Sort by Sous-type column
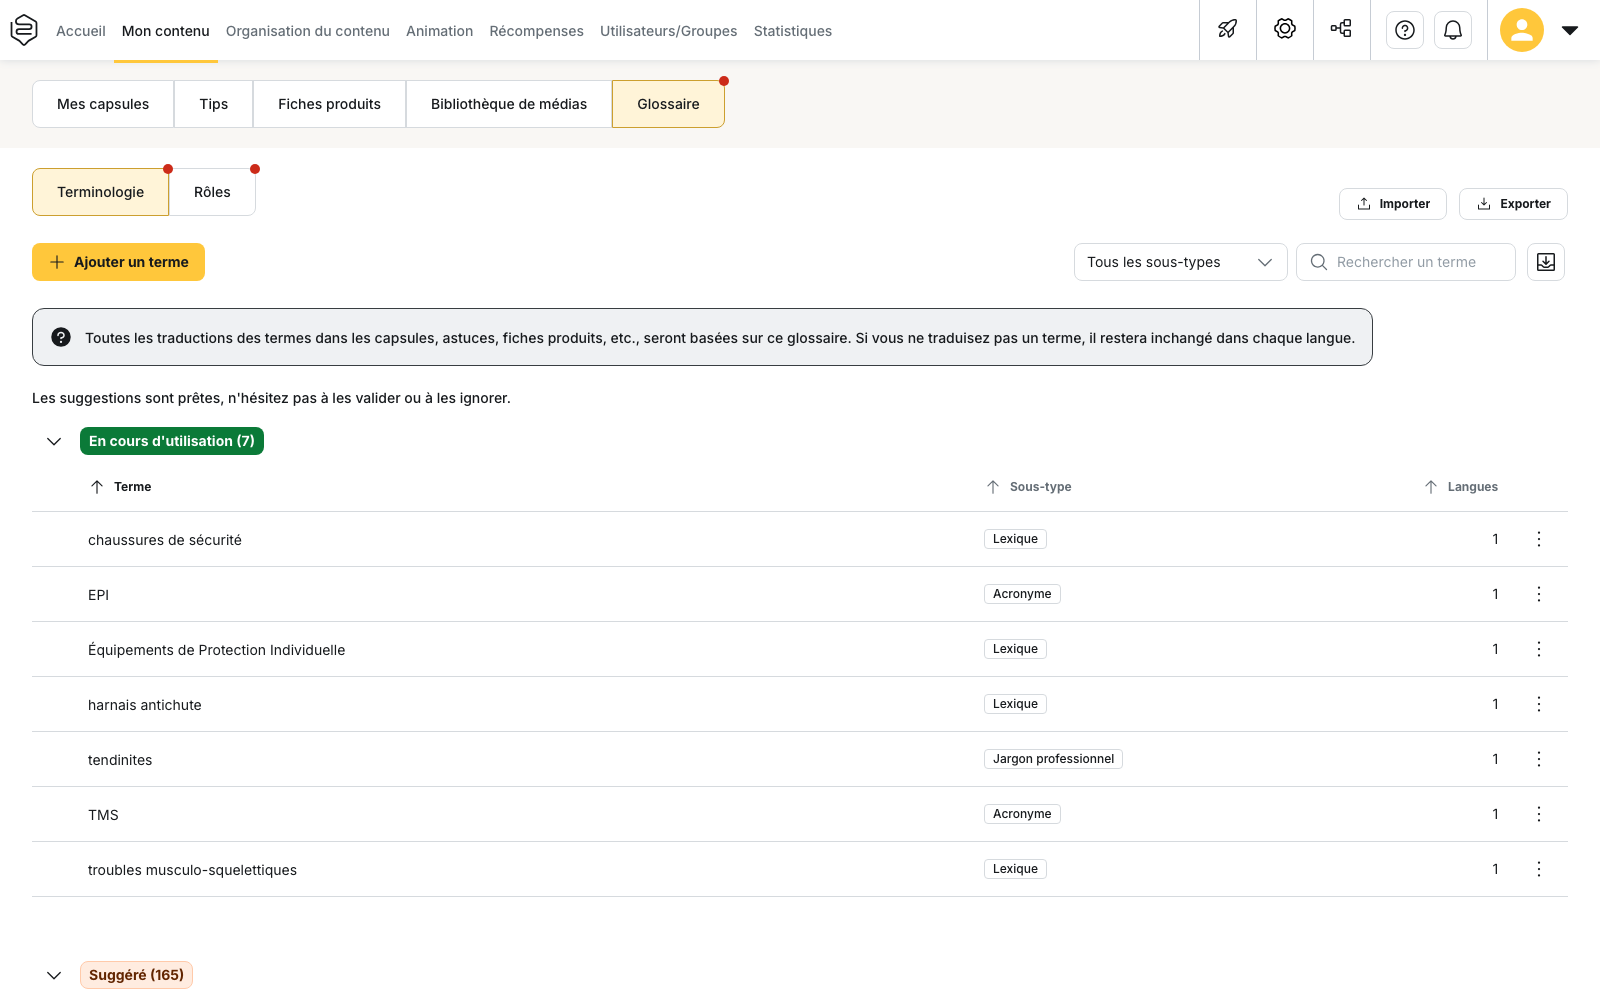 point(1028,487)
